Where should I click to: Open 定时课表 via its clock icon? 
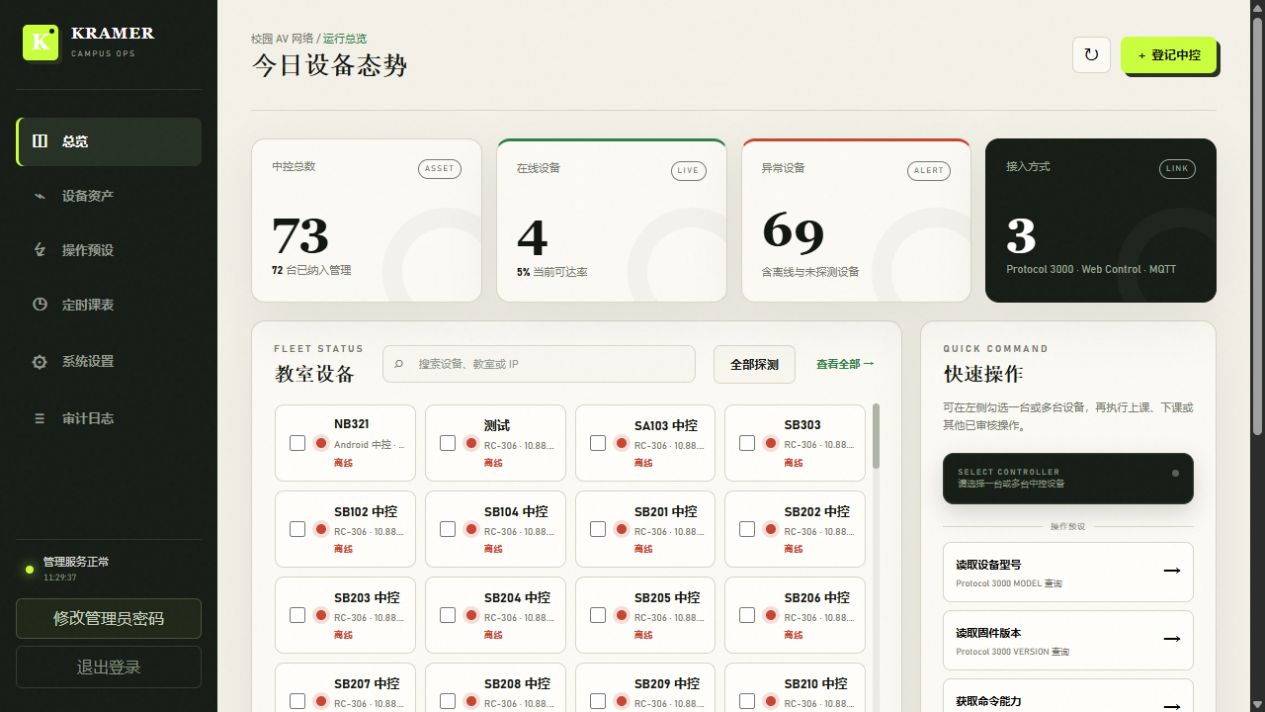coord(40,304)
